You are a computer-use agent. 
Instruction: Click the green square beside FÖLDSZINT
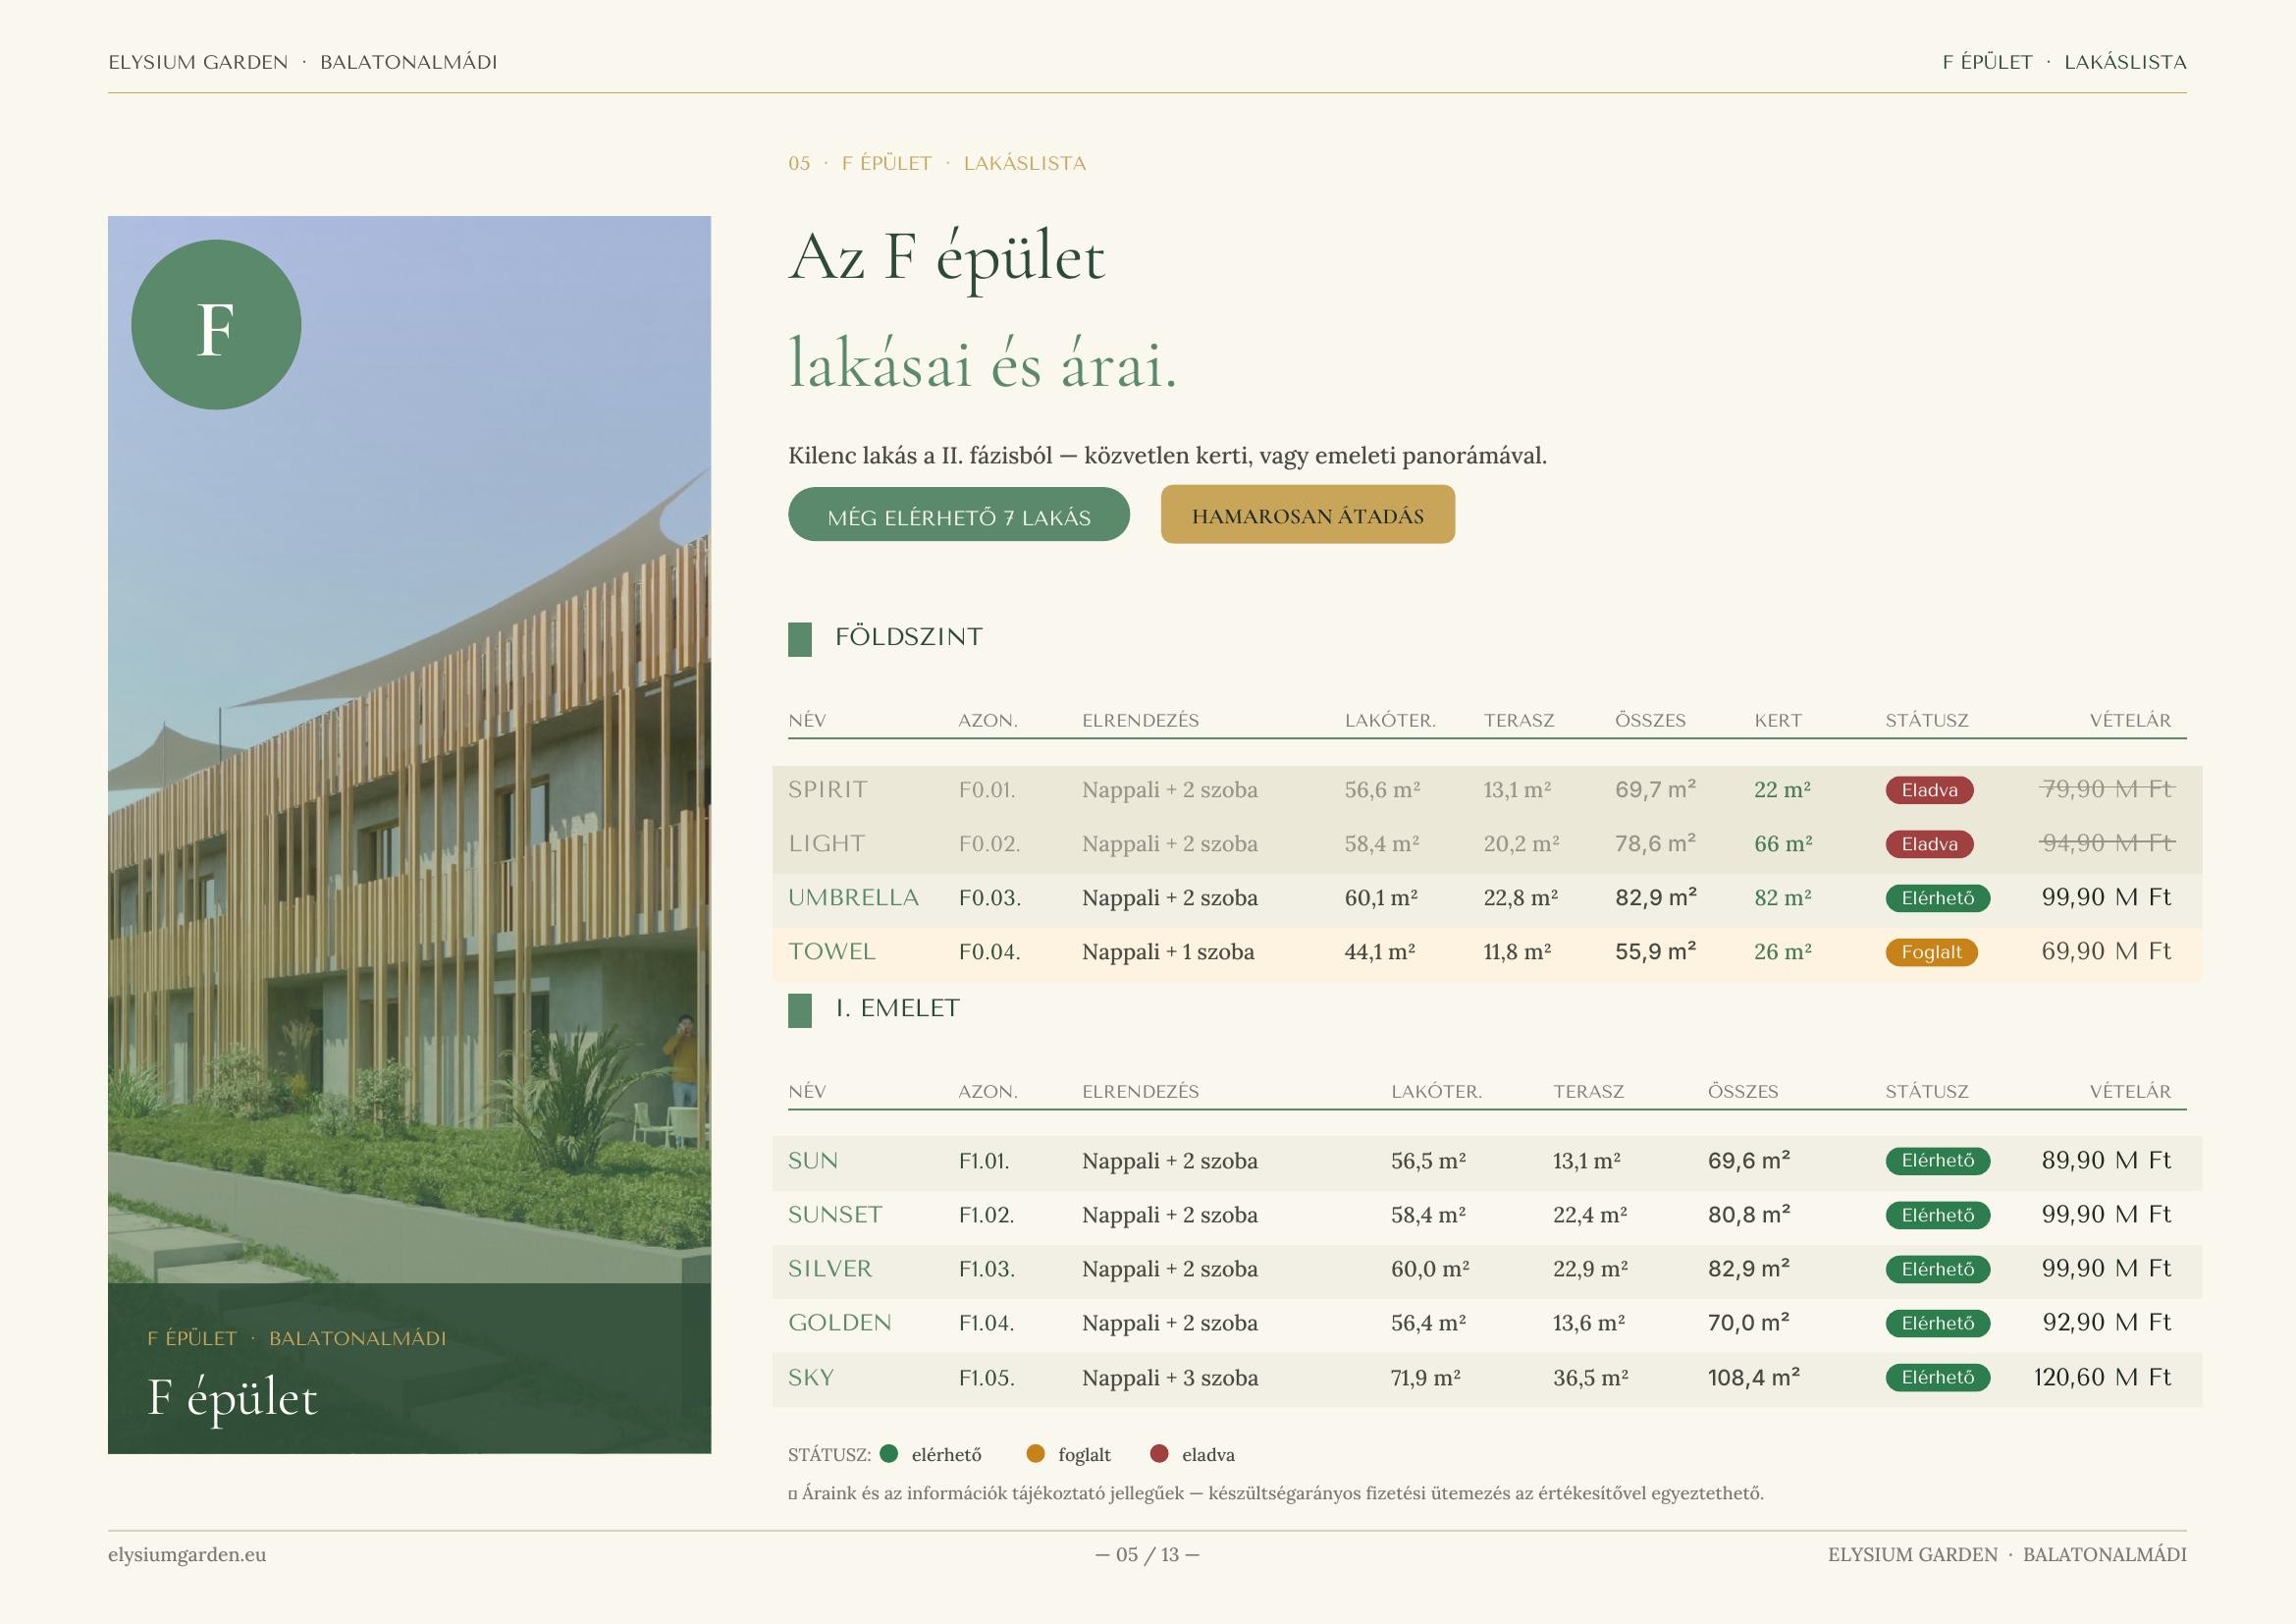click(799, 639)
